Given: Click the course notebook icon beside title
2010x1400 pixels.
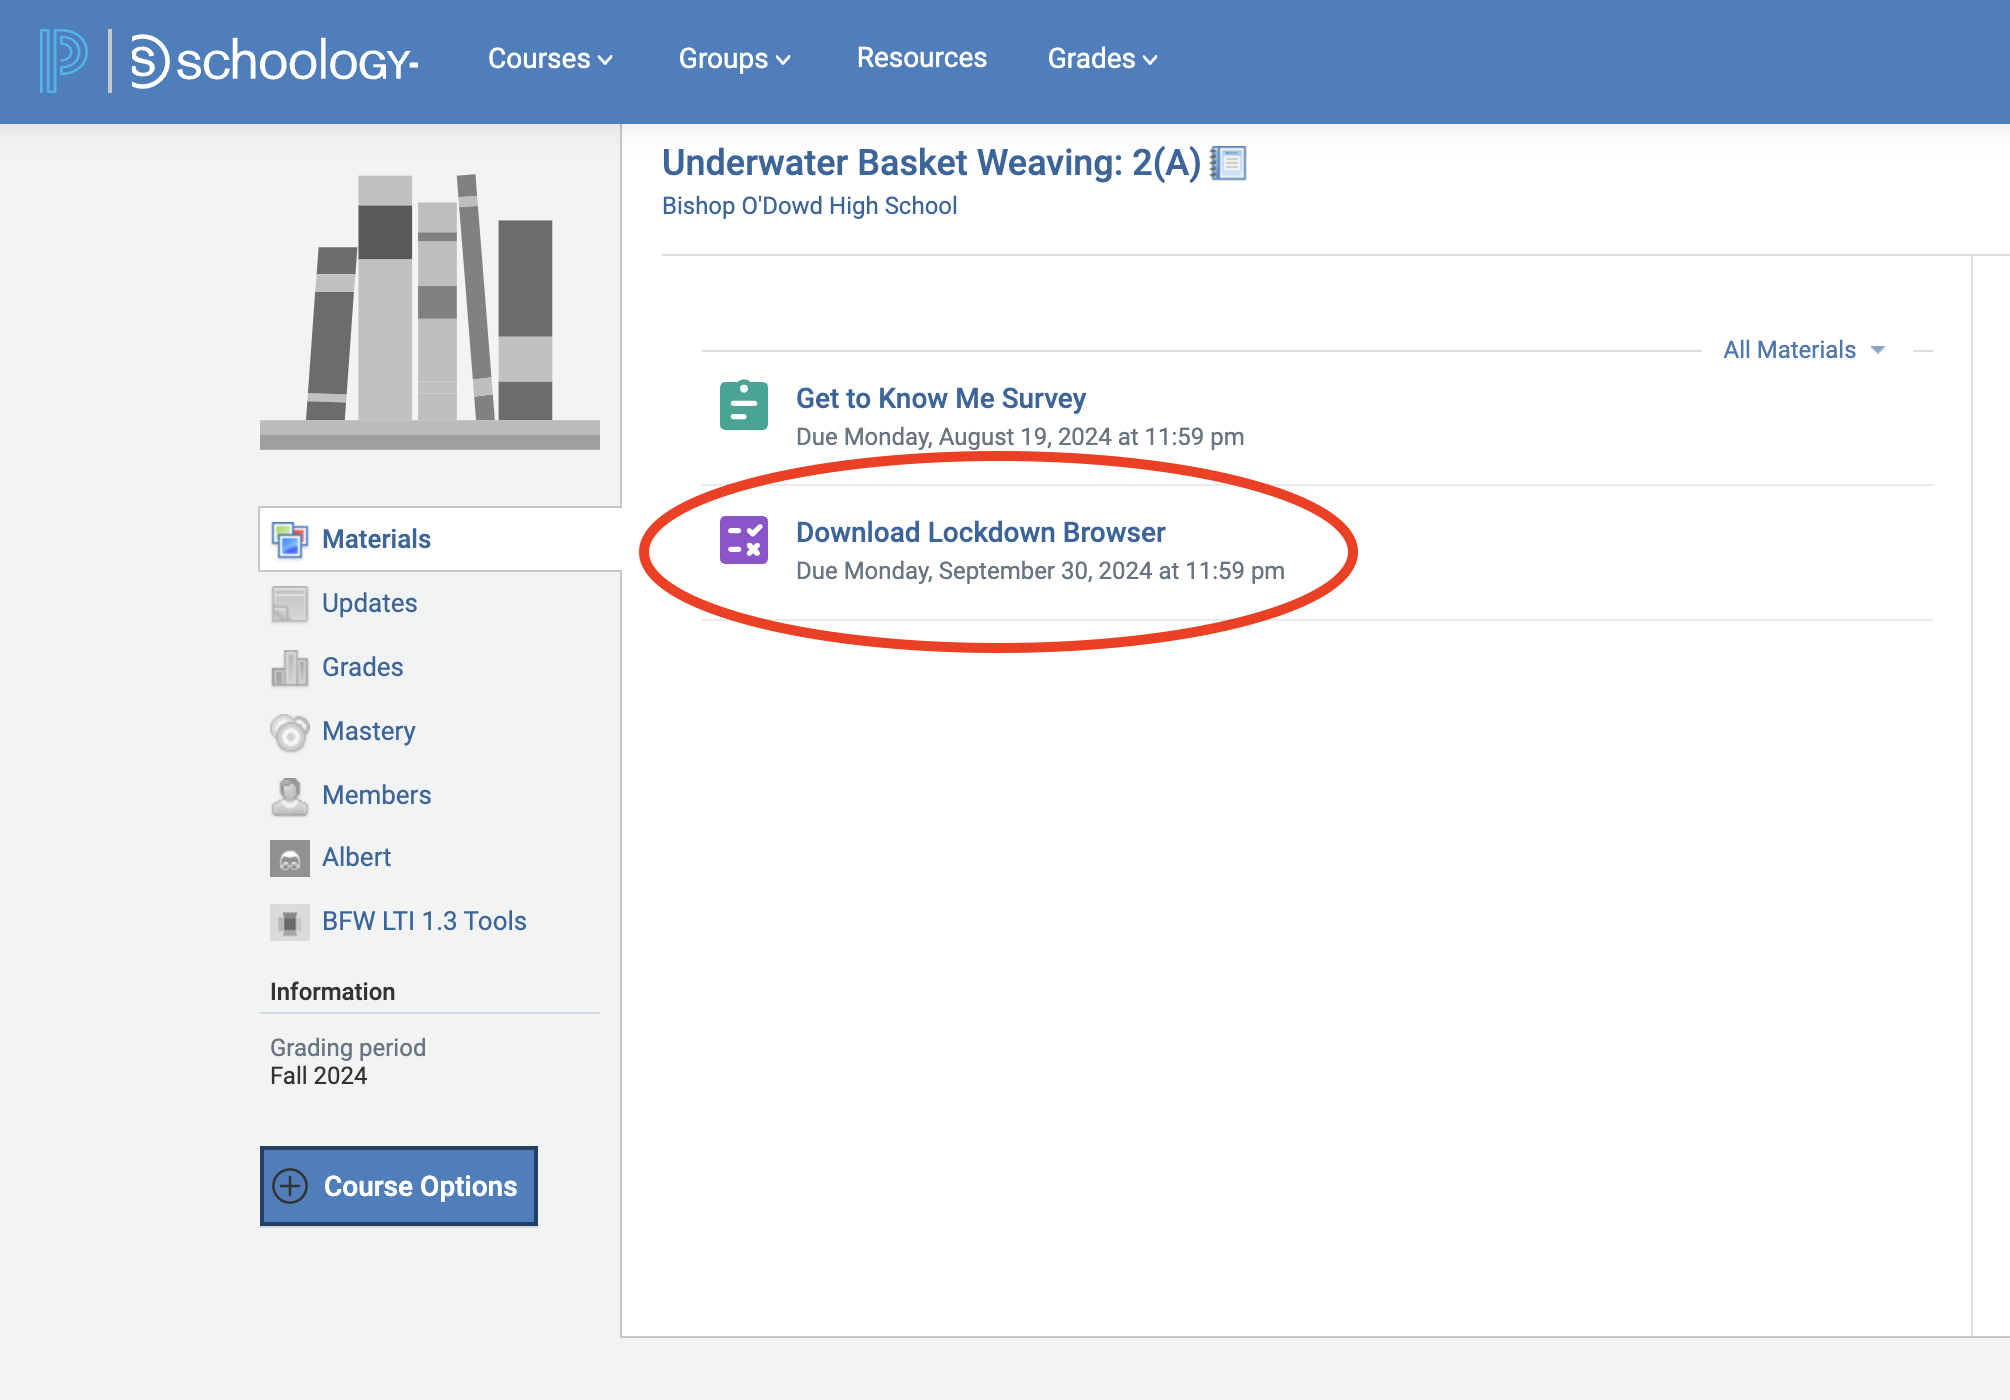Looking at the screenshot, I should click(1229, 163).
